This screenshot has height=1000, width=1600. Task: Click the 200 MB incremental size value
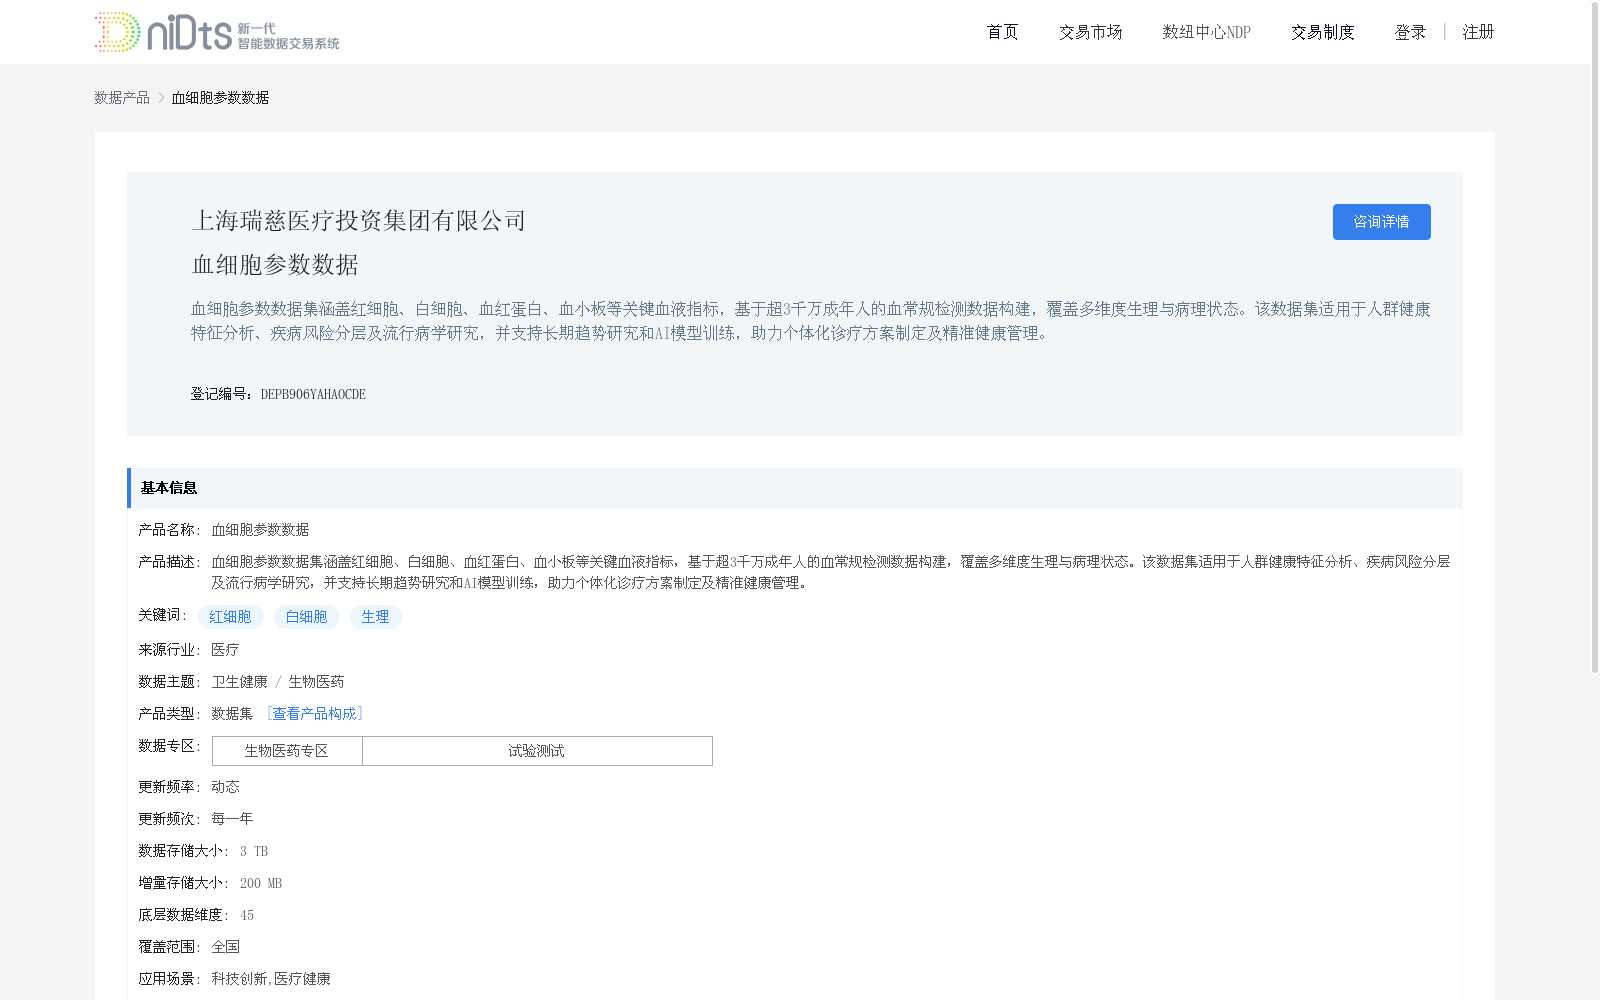coord(261,883)
